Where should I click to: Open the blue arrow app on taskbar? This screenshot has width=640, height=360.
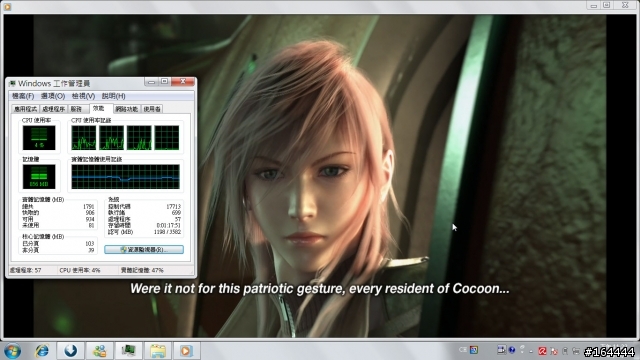pos(70,351)
